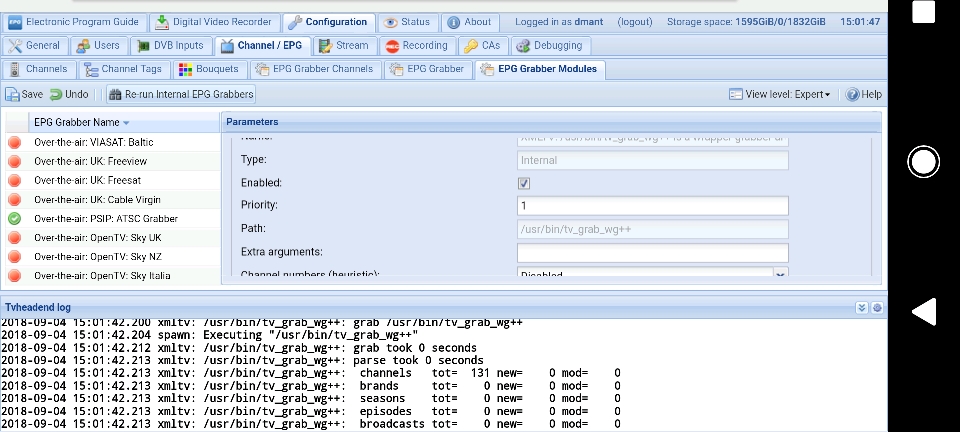Click the Undo button
The height and width of the screenshot is (432, 960).
click(x=69, y=94)
